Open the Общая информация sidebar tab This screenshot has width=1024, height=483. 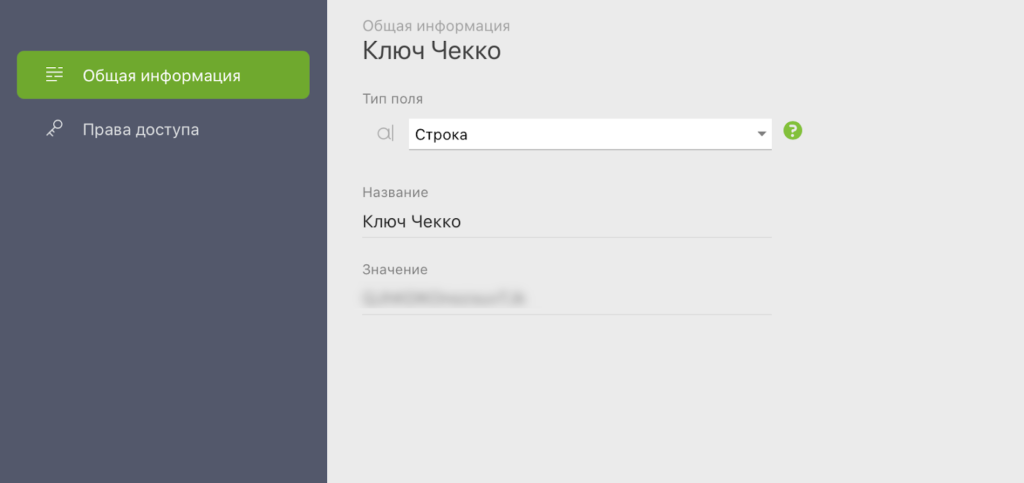163,75
